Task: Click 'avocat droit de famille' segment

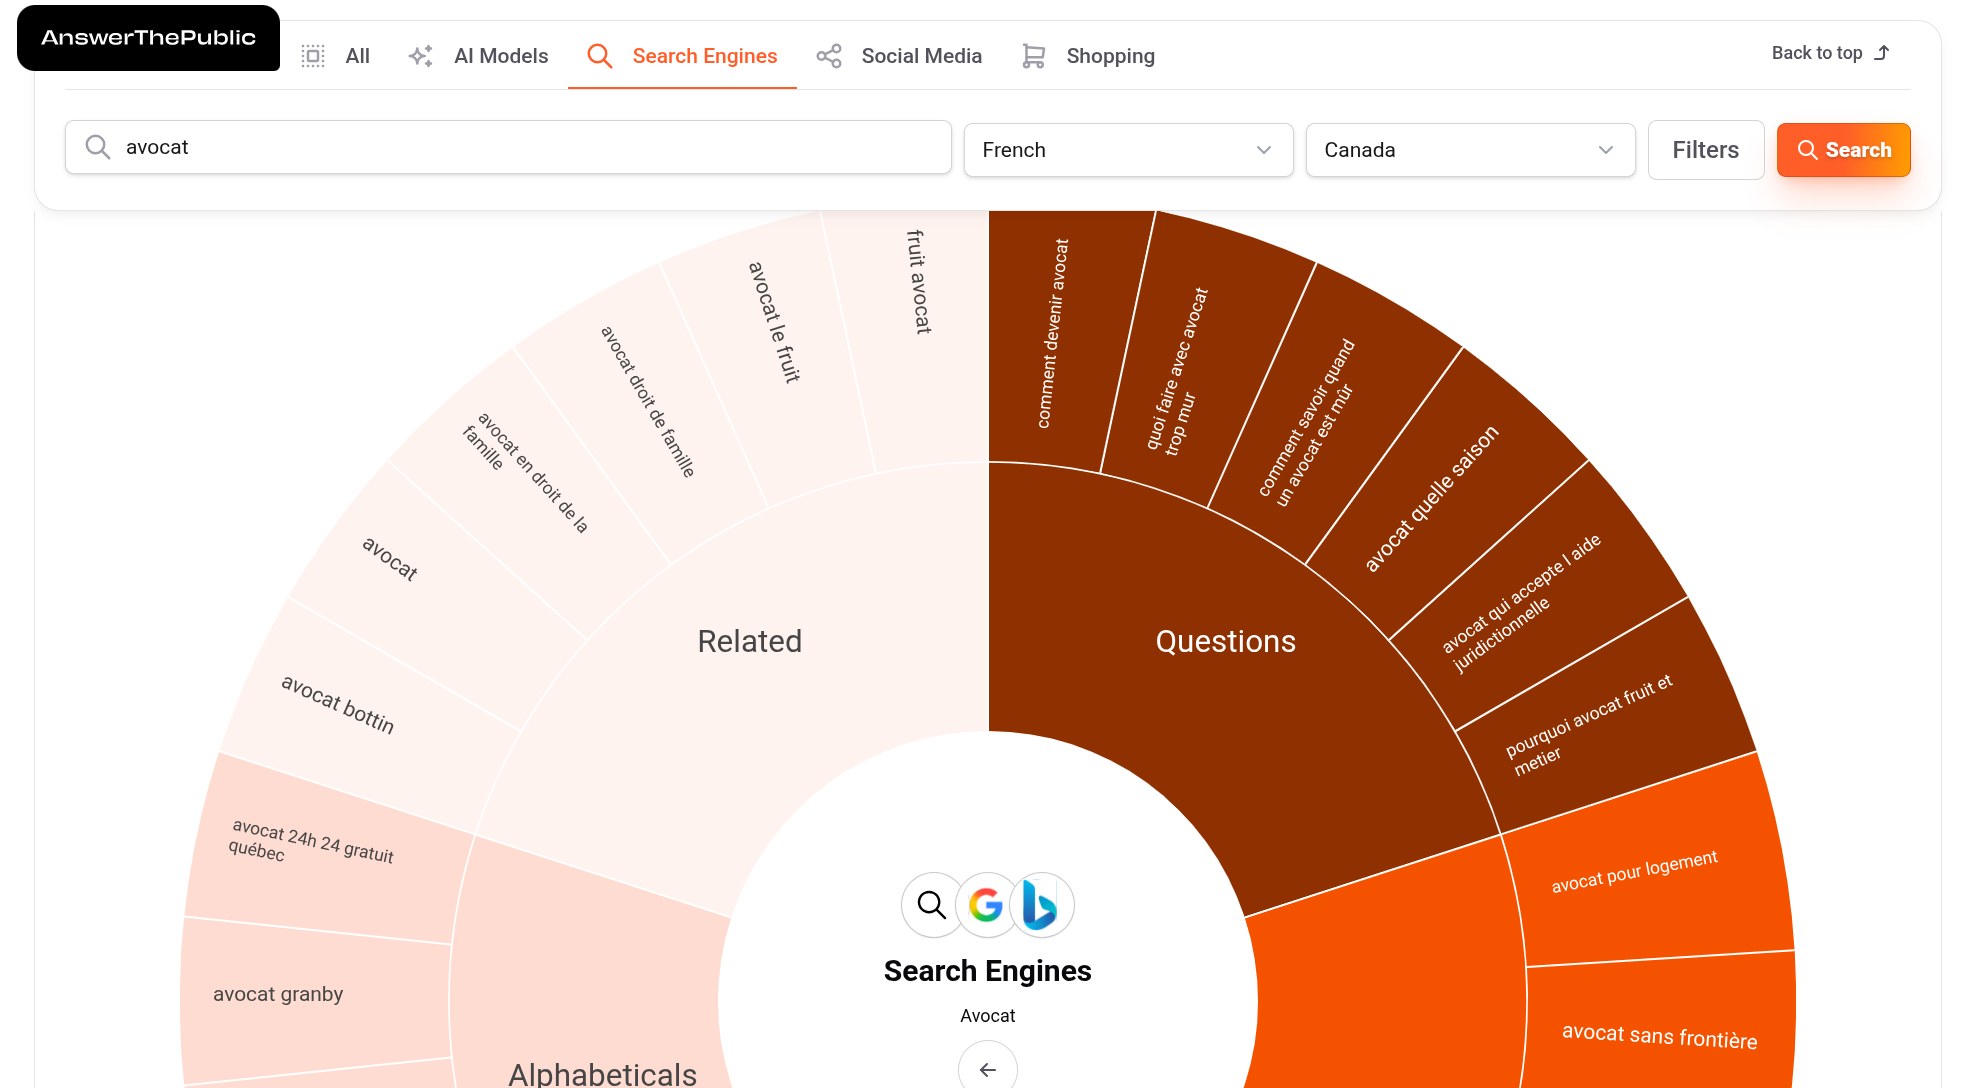Action: [x=648, y=401]
